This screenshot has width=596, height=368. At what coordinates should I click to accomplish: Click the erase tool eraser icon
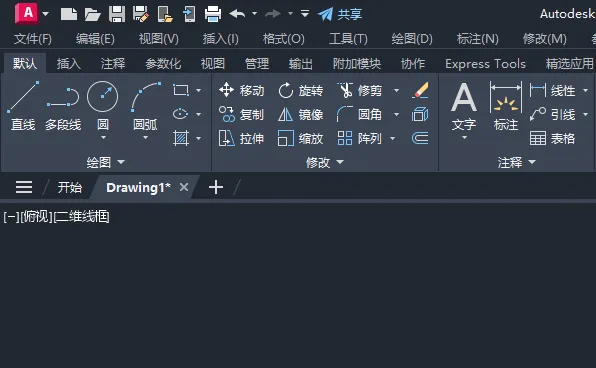420,90
